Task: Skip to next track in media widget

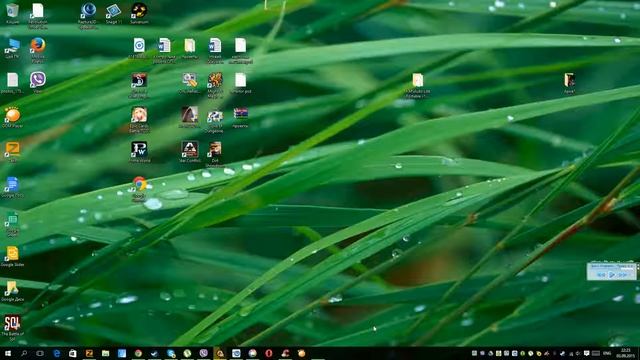Action: click(622, 275)
